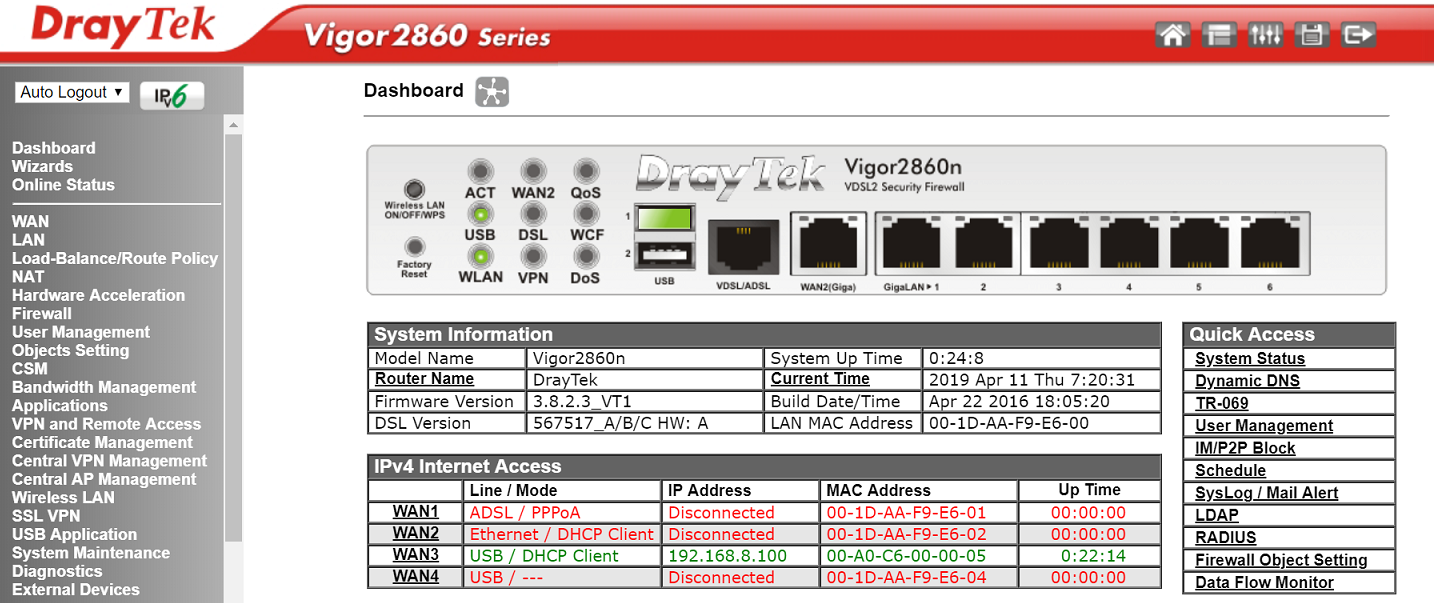Click the LAN MAC address 00-1D-AA-F9-E6-00
This screenshot has height=603, width=1434.
point(1008,423)
